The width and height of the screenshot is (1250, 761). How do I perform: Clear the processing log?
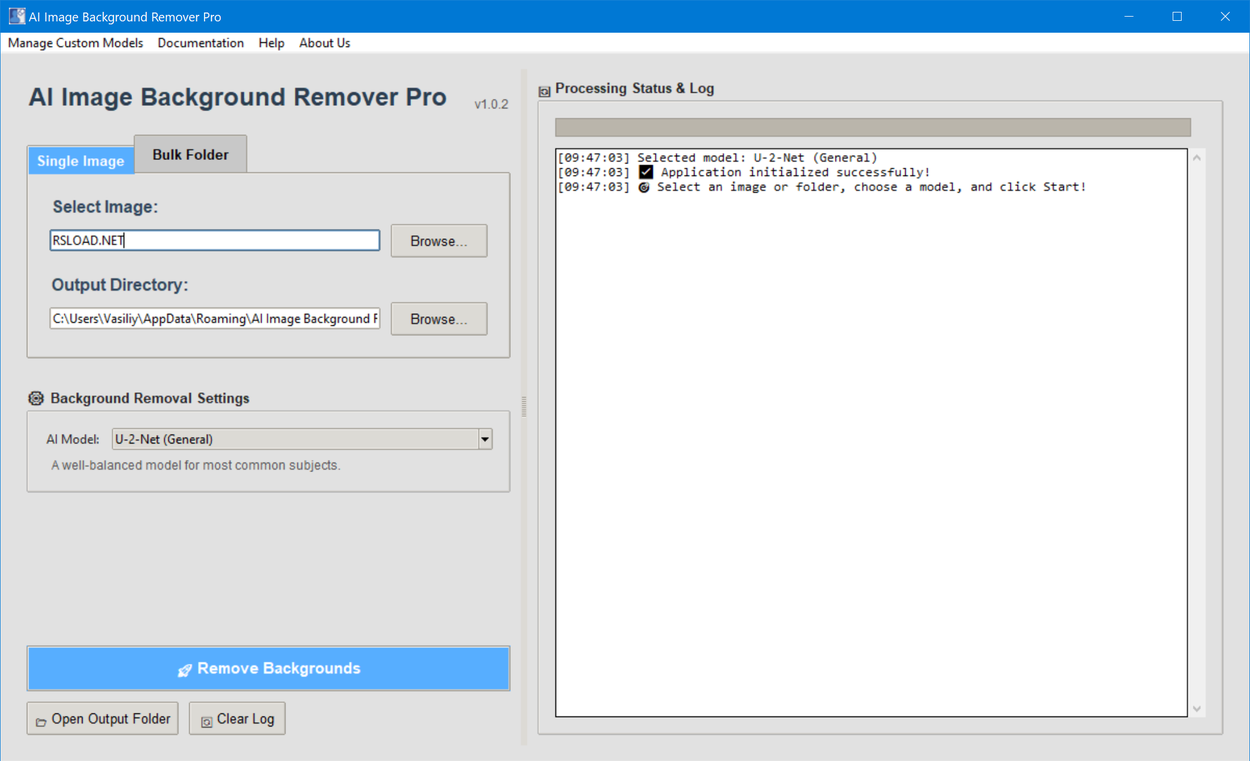(237, 718)
